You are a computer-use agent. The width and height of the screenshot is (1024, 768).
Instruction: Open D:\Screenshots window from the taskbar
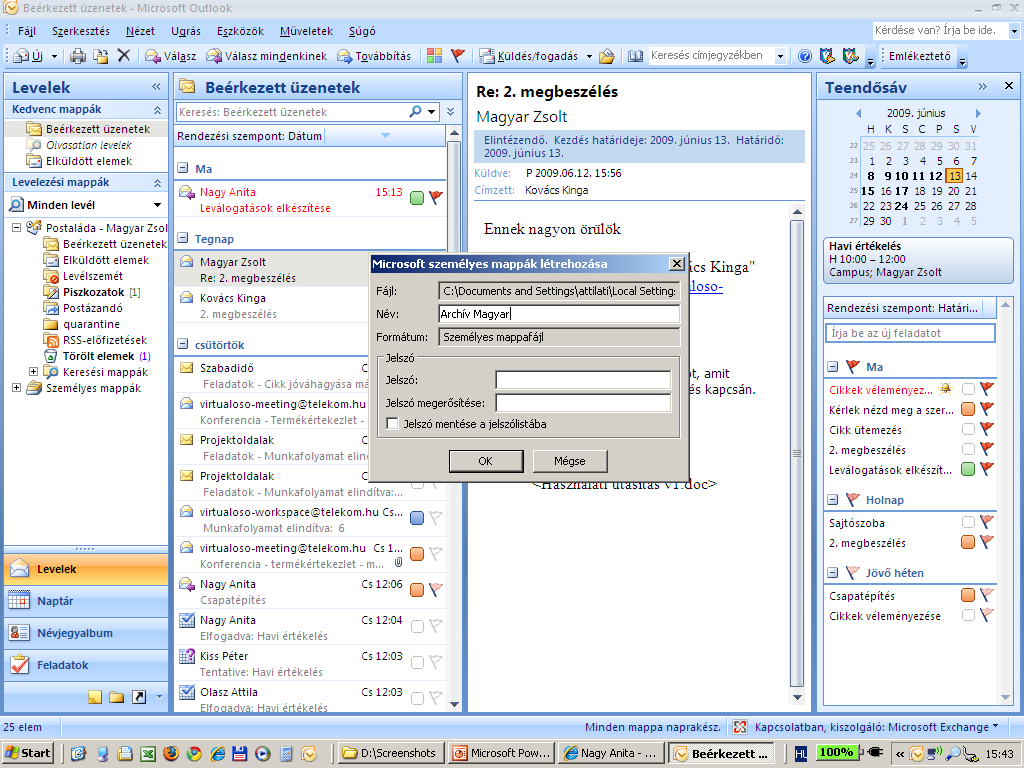(x=391, y=753)
